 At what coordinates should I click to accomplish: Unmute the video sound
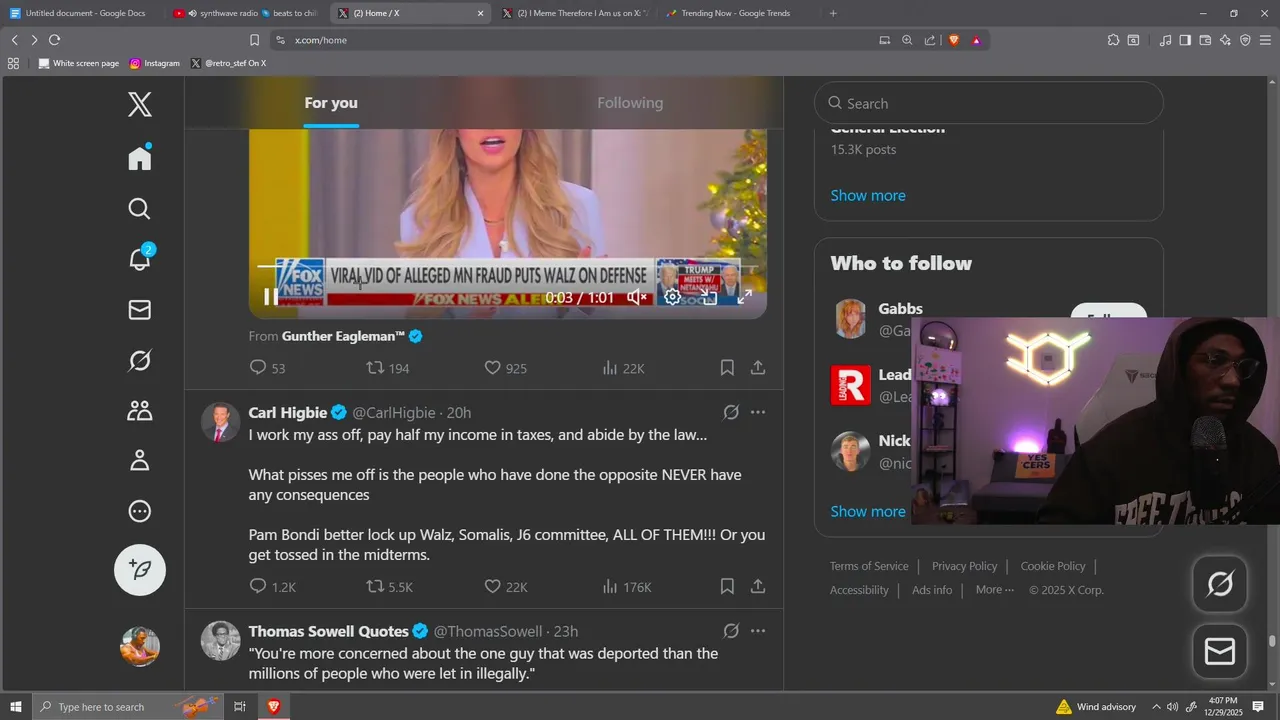tap(637, 297)
